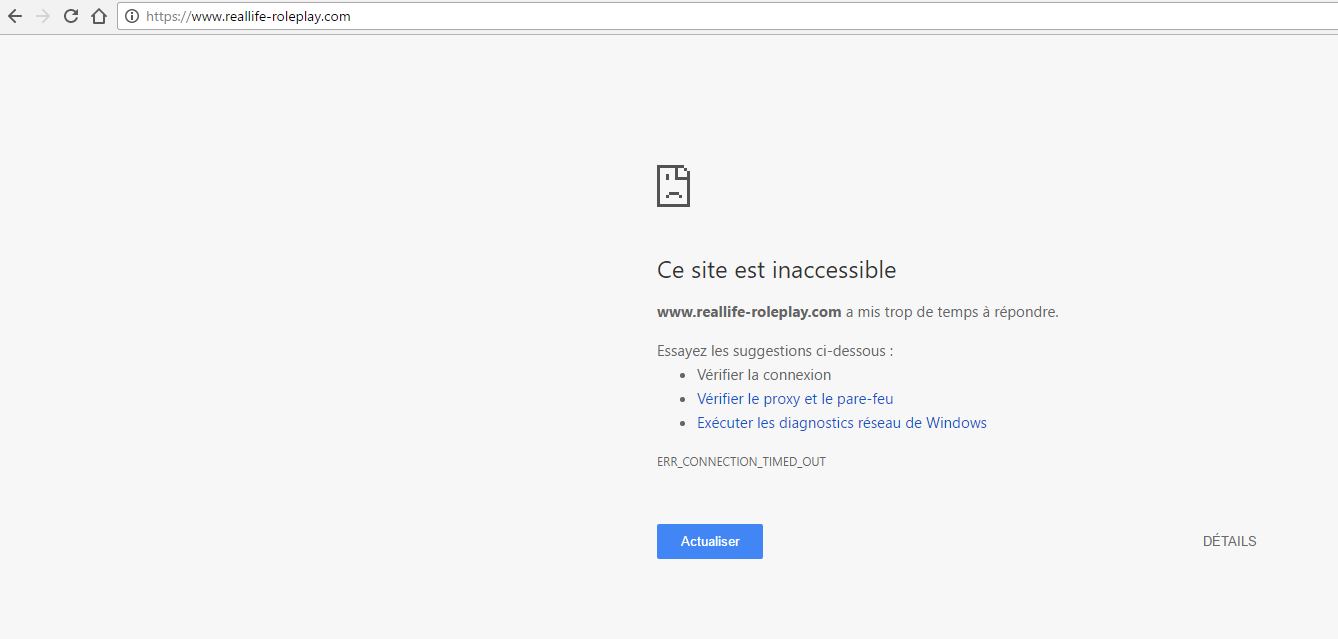Click the error code ERR_CONNECTION_TIMED_OUT text
This screenshot has width=1338, height=639.
[x=741, y=461]
